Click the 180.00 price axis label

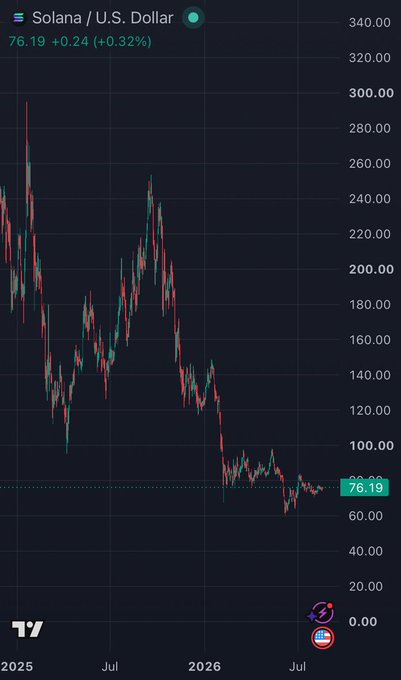pos(369,304)
